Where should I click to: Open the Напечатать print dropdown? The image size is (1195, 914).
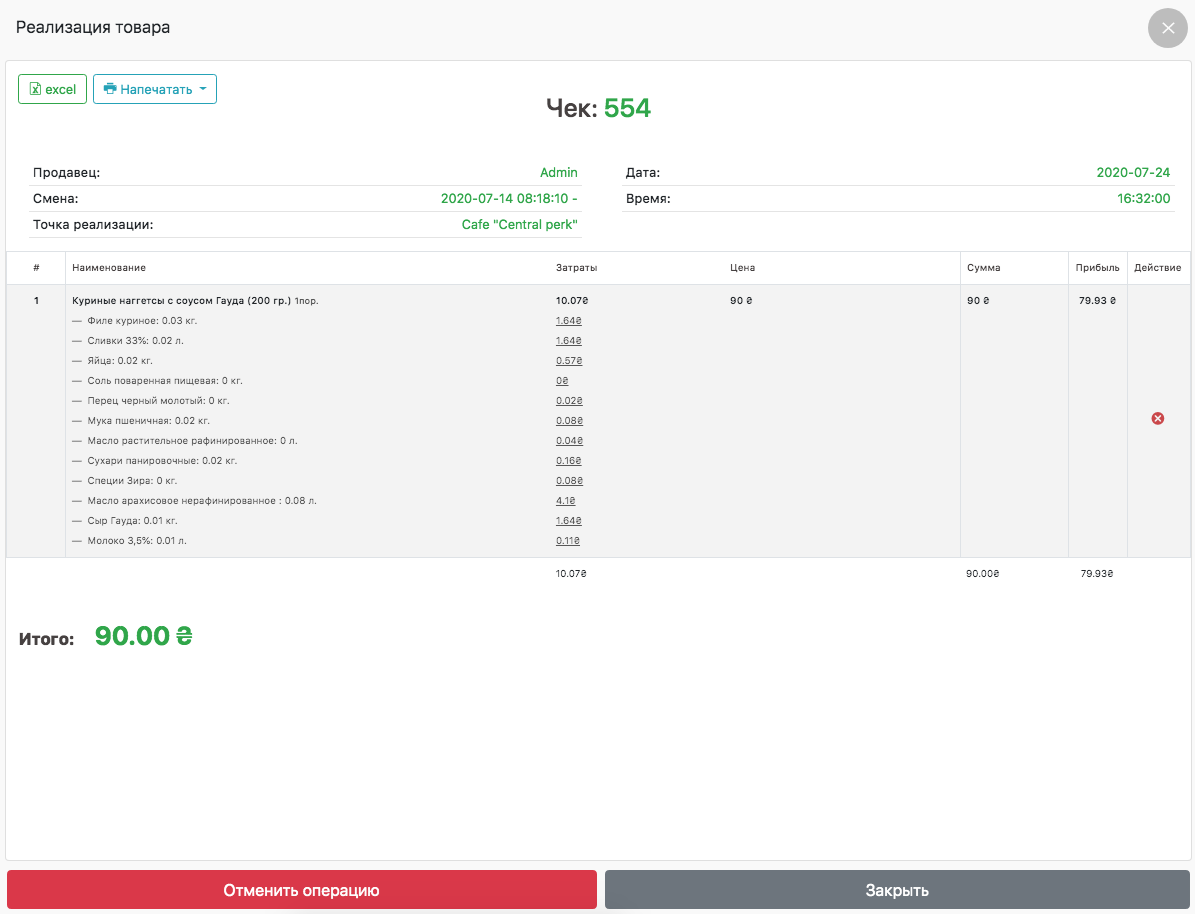pos(155,89)
